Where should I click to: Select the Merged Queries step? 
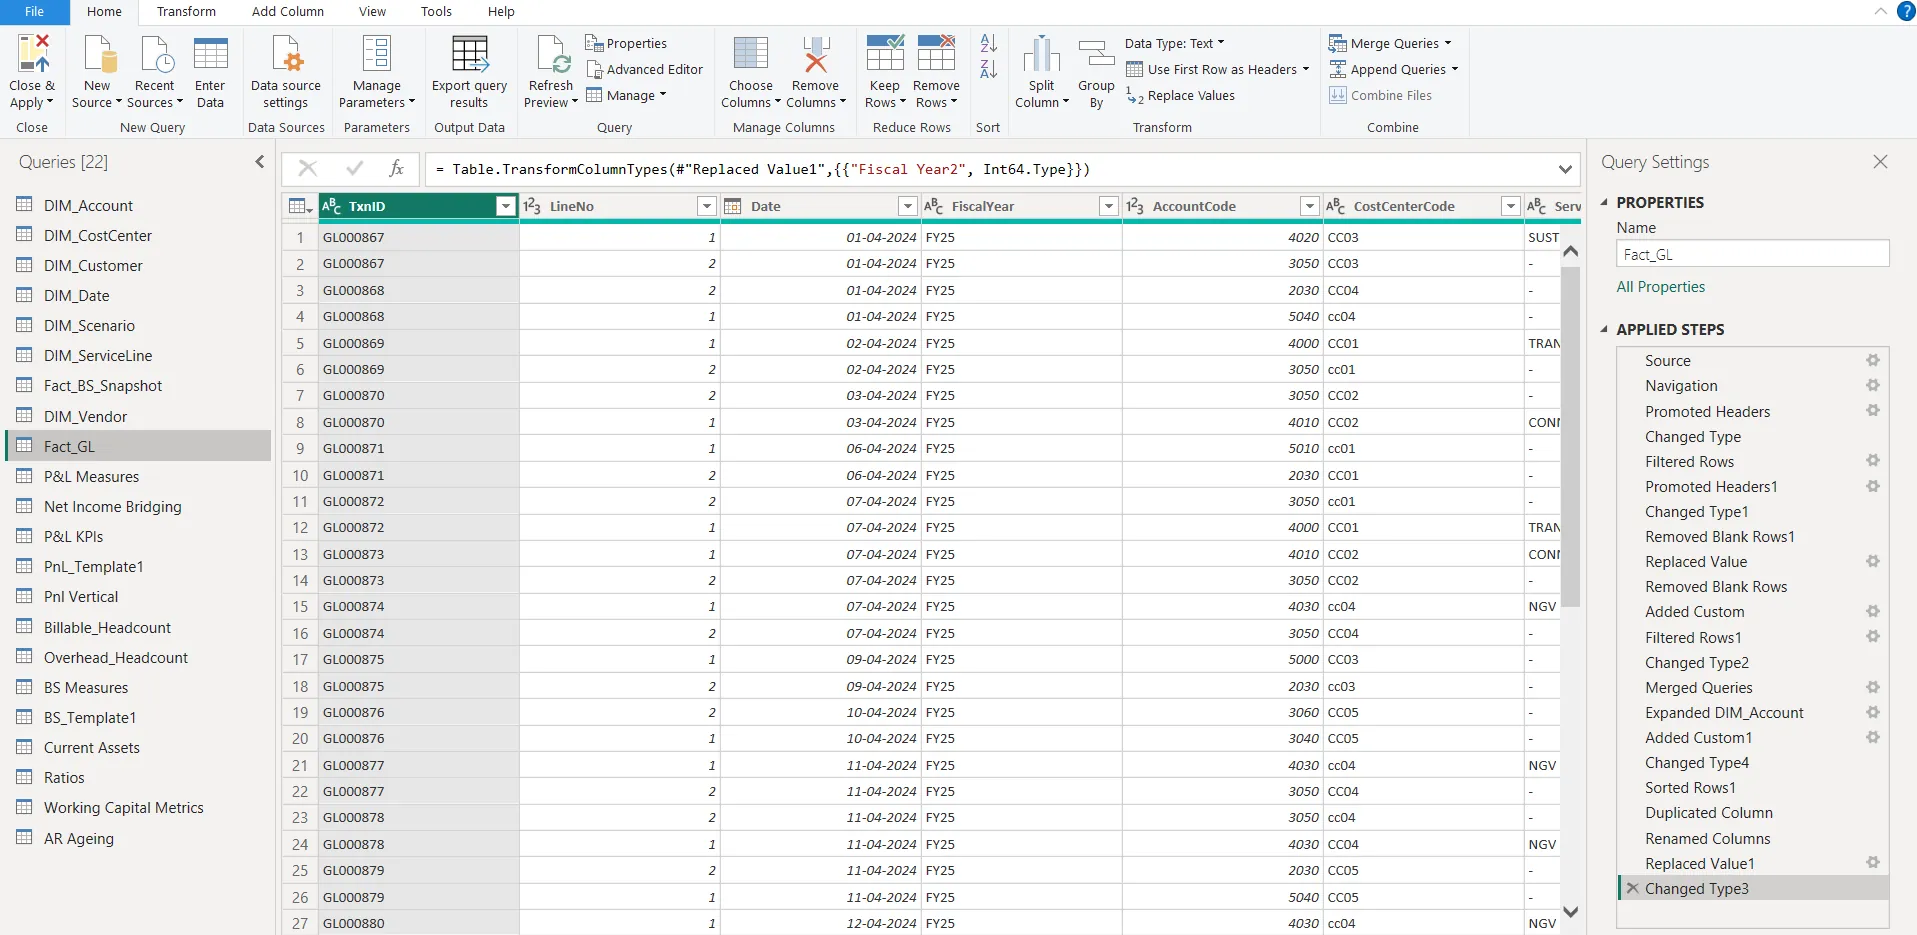1698,687
